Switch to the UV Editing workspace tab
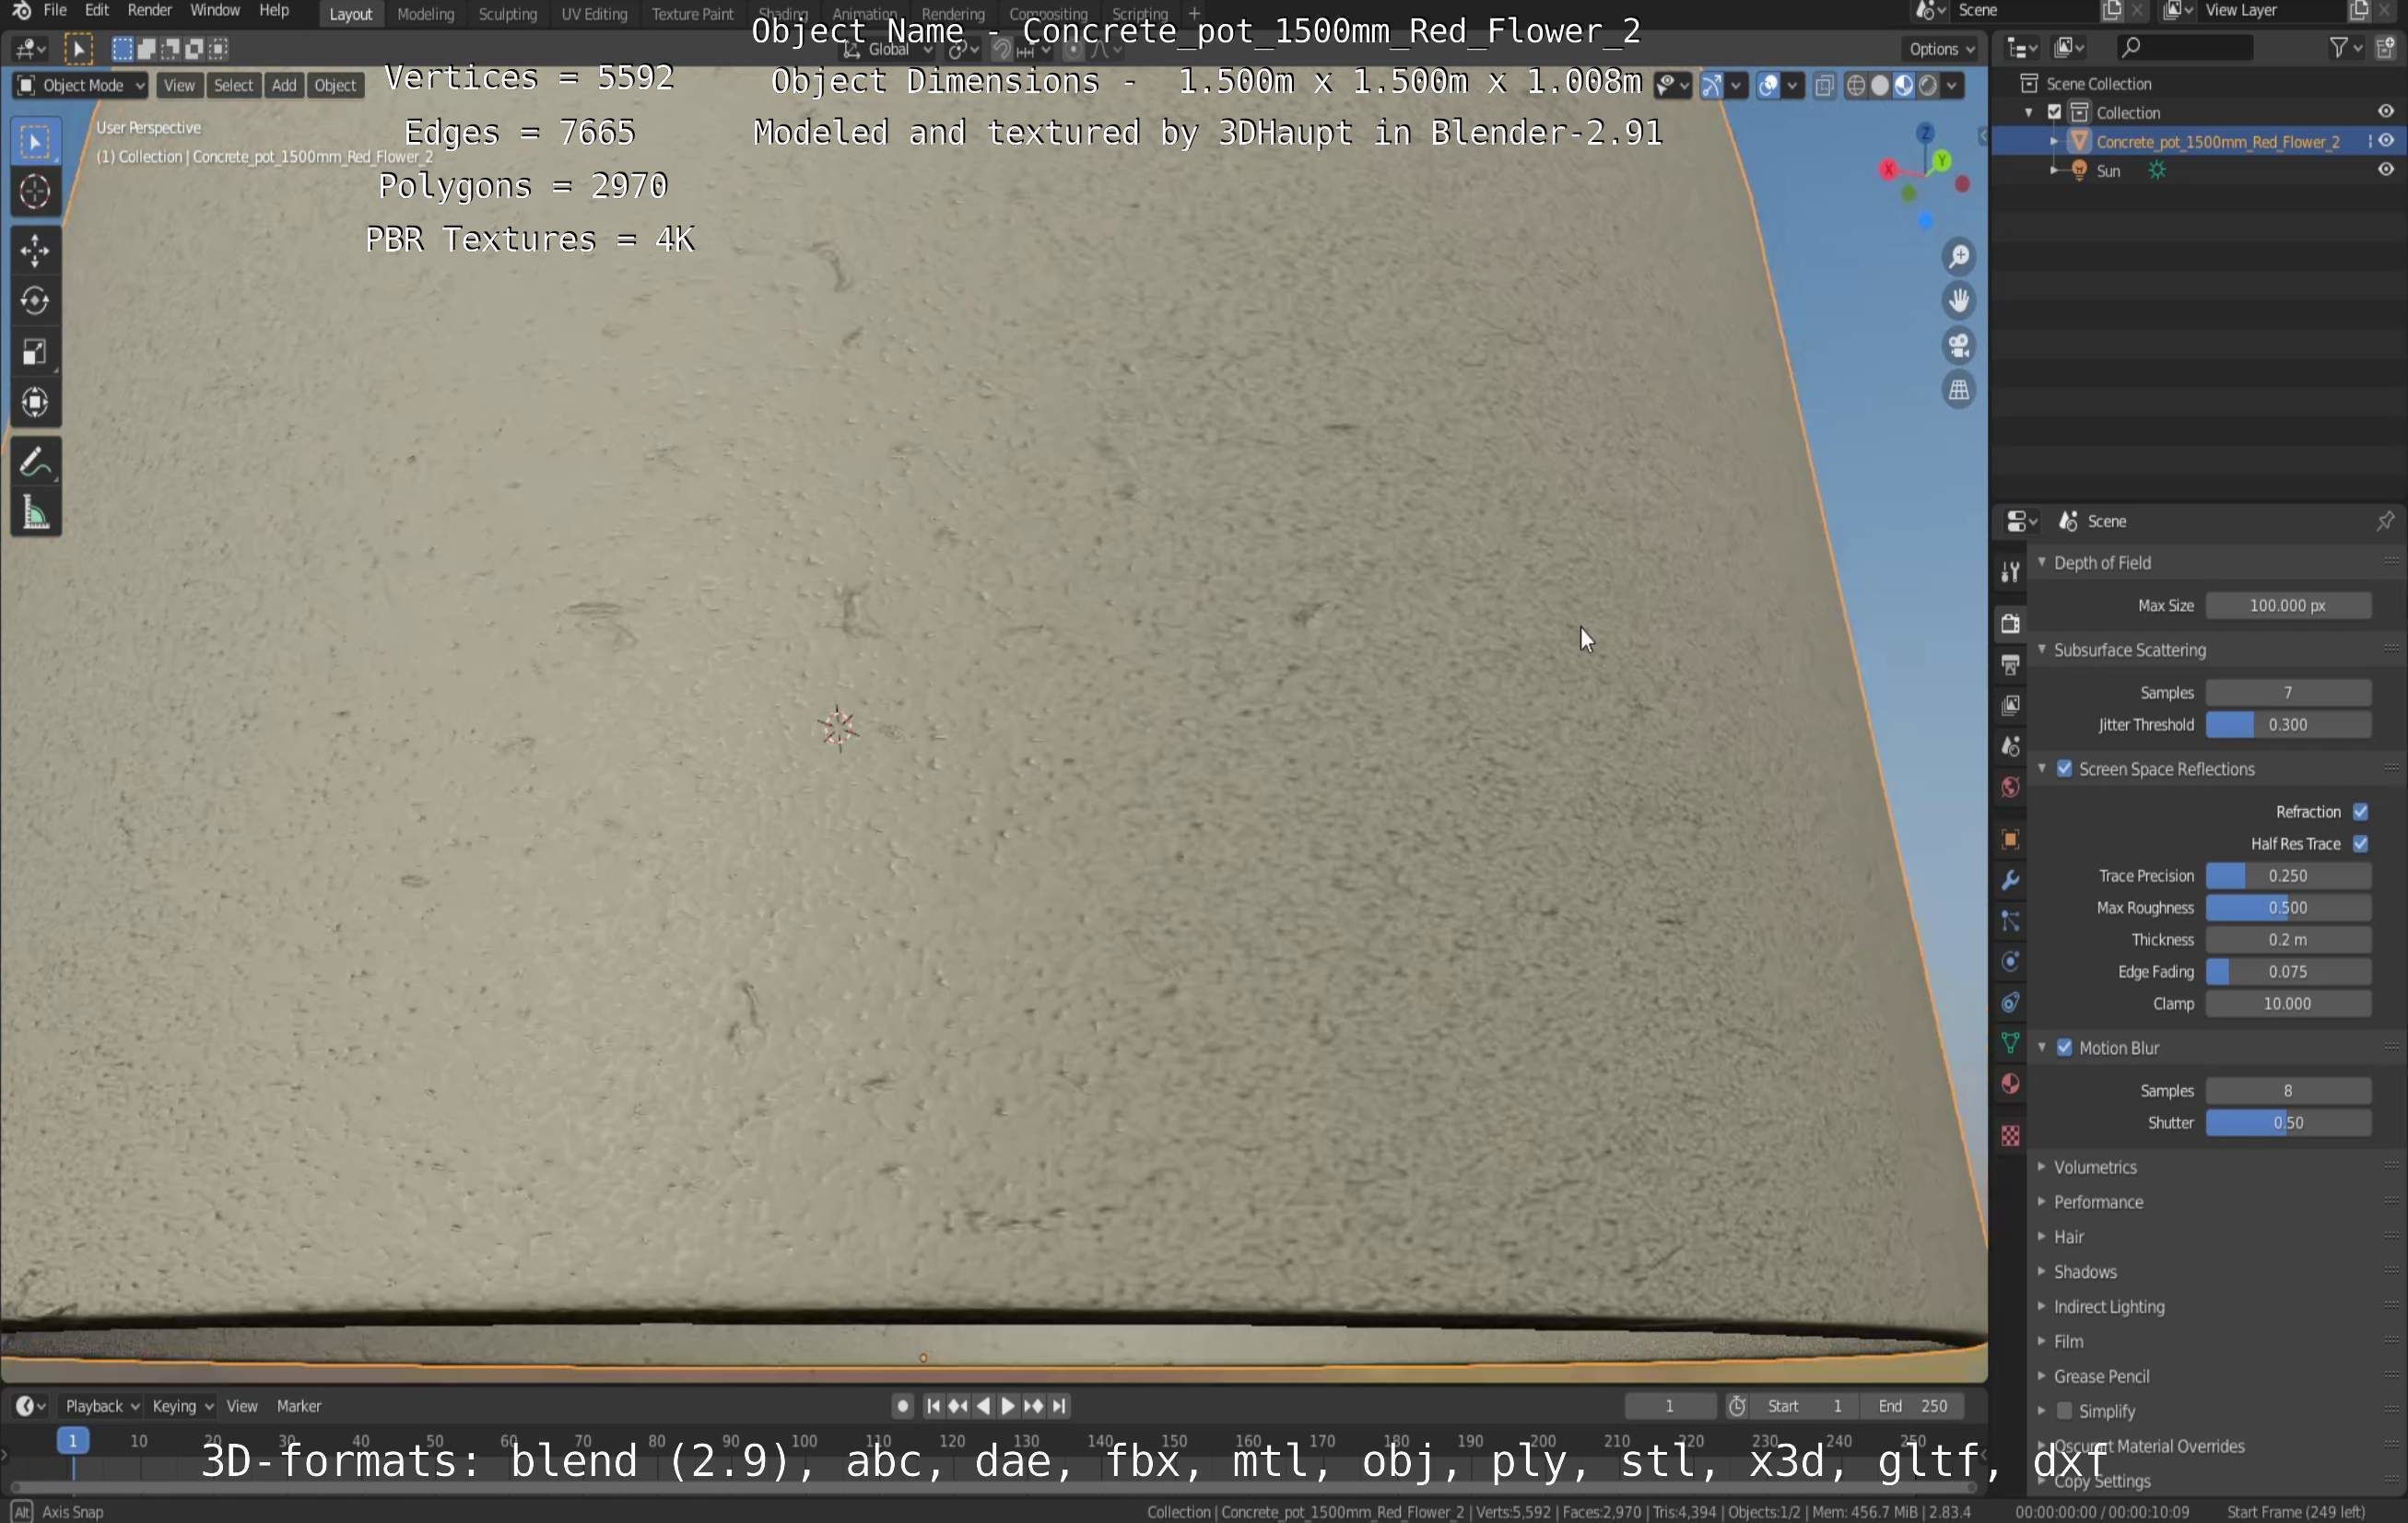This screenshot has width=2408, height=1523. [594, 14]
